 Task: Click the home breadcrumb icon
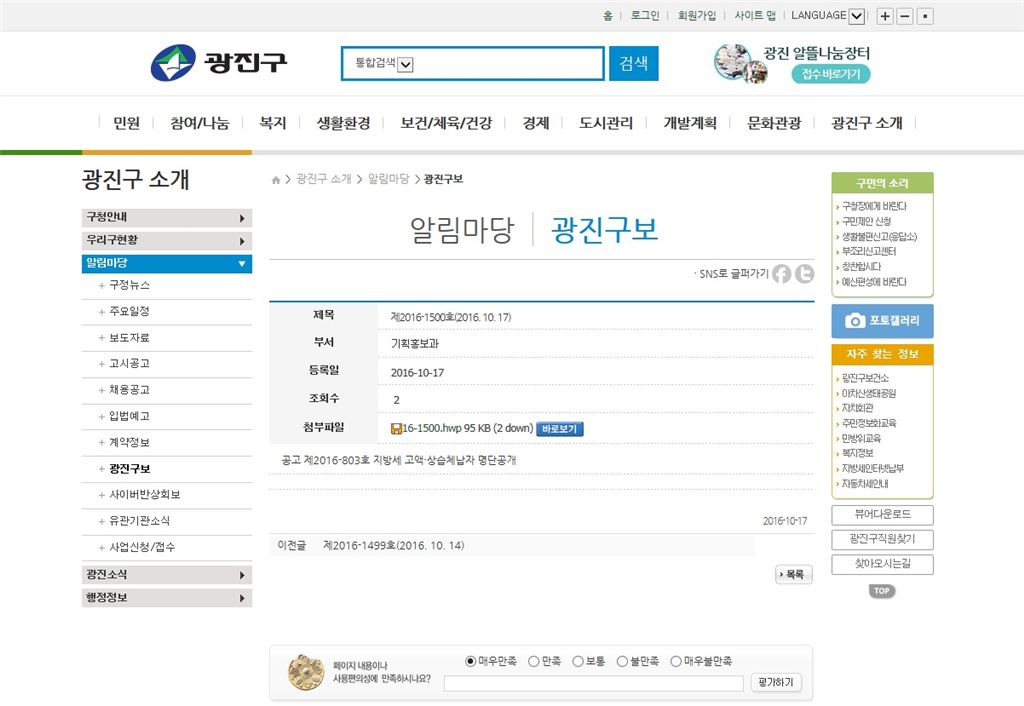[275, 179]
